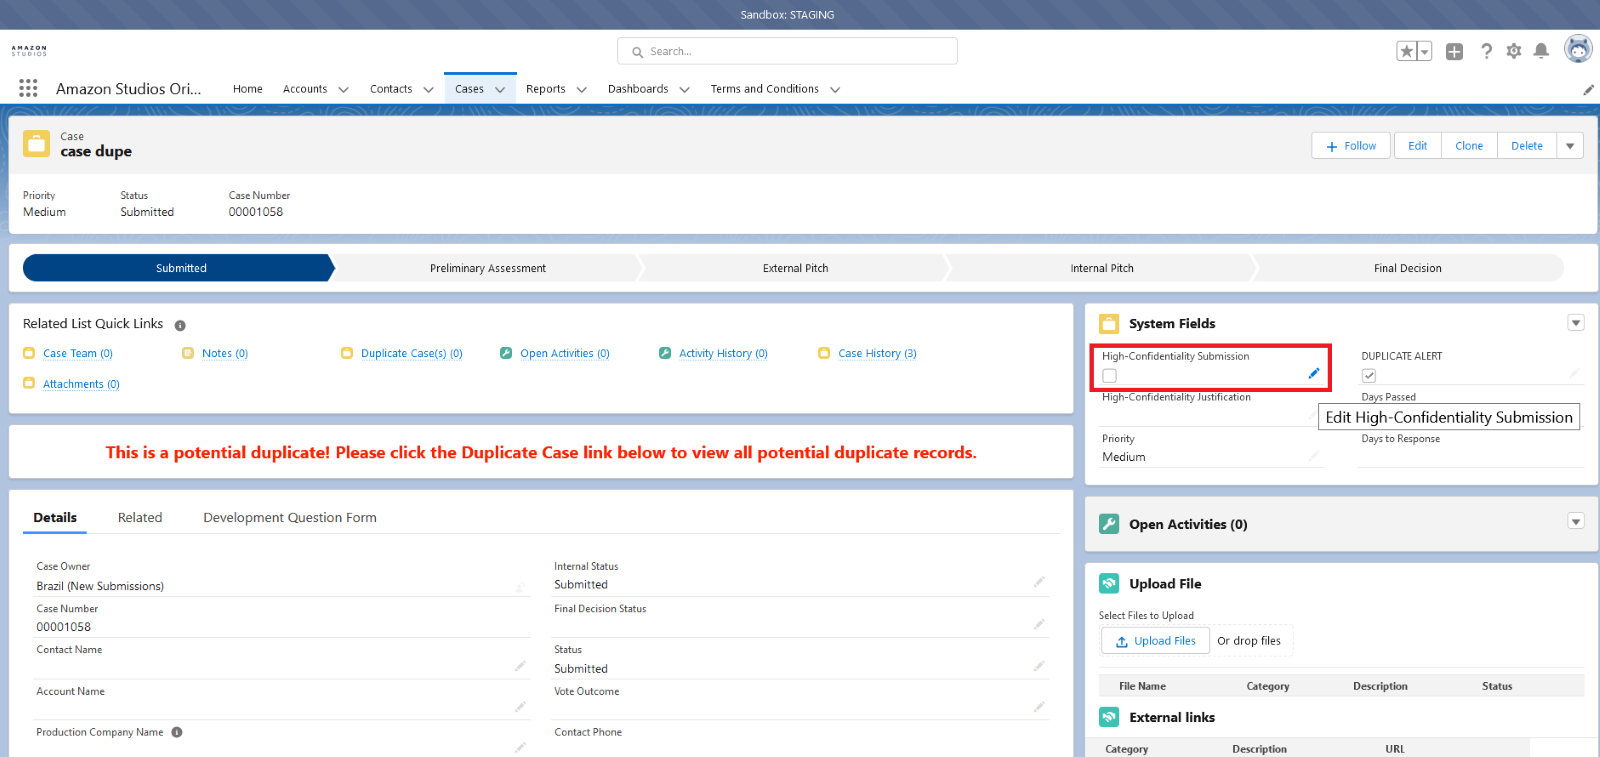The image size is (1600, 757).
Task: Click the info icon beside Related List Quick Links
Action: (180, 325)
